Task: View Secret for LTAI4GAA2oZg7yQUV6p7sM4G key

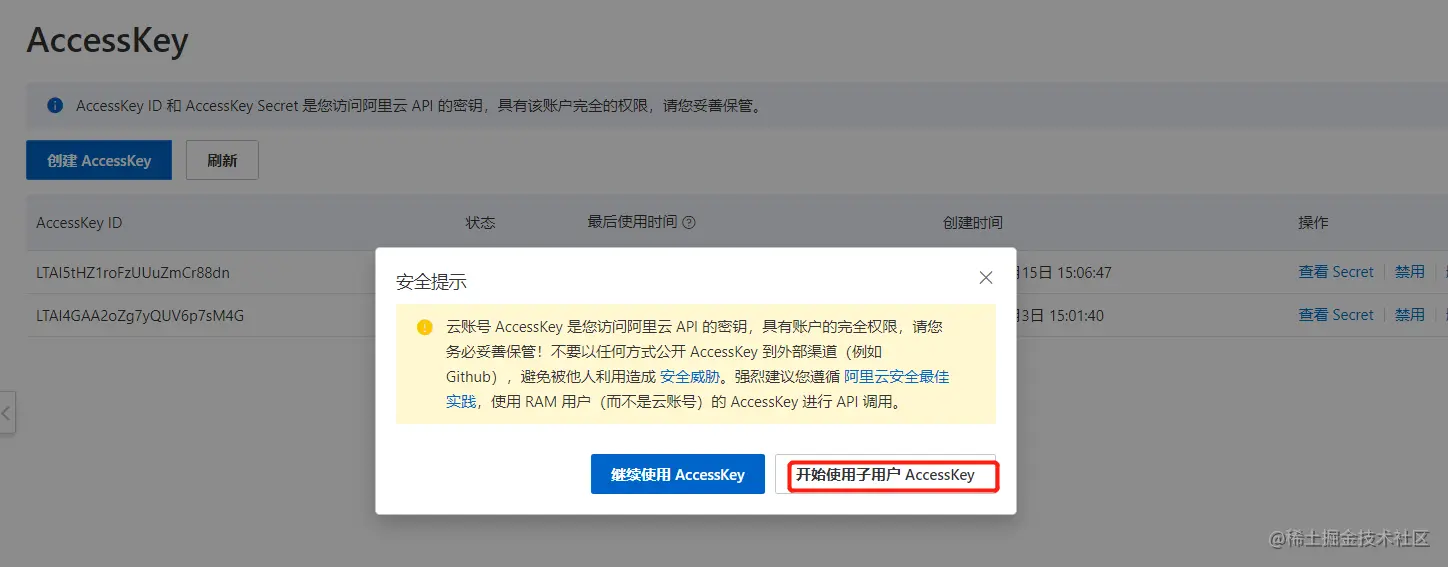Action: pos(1336,315)
